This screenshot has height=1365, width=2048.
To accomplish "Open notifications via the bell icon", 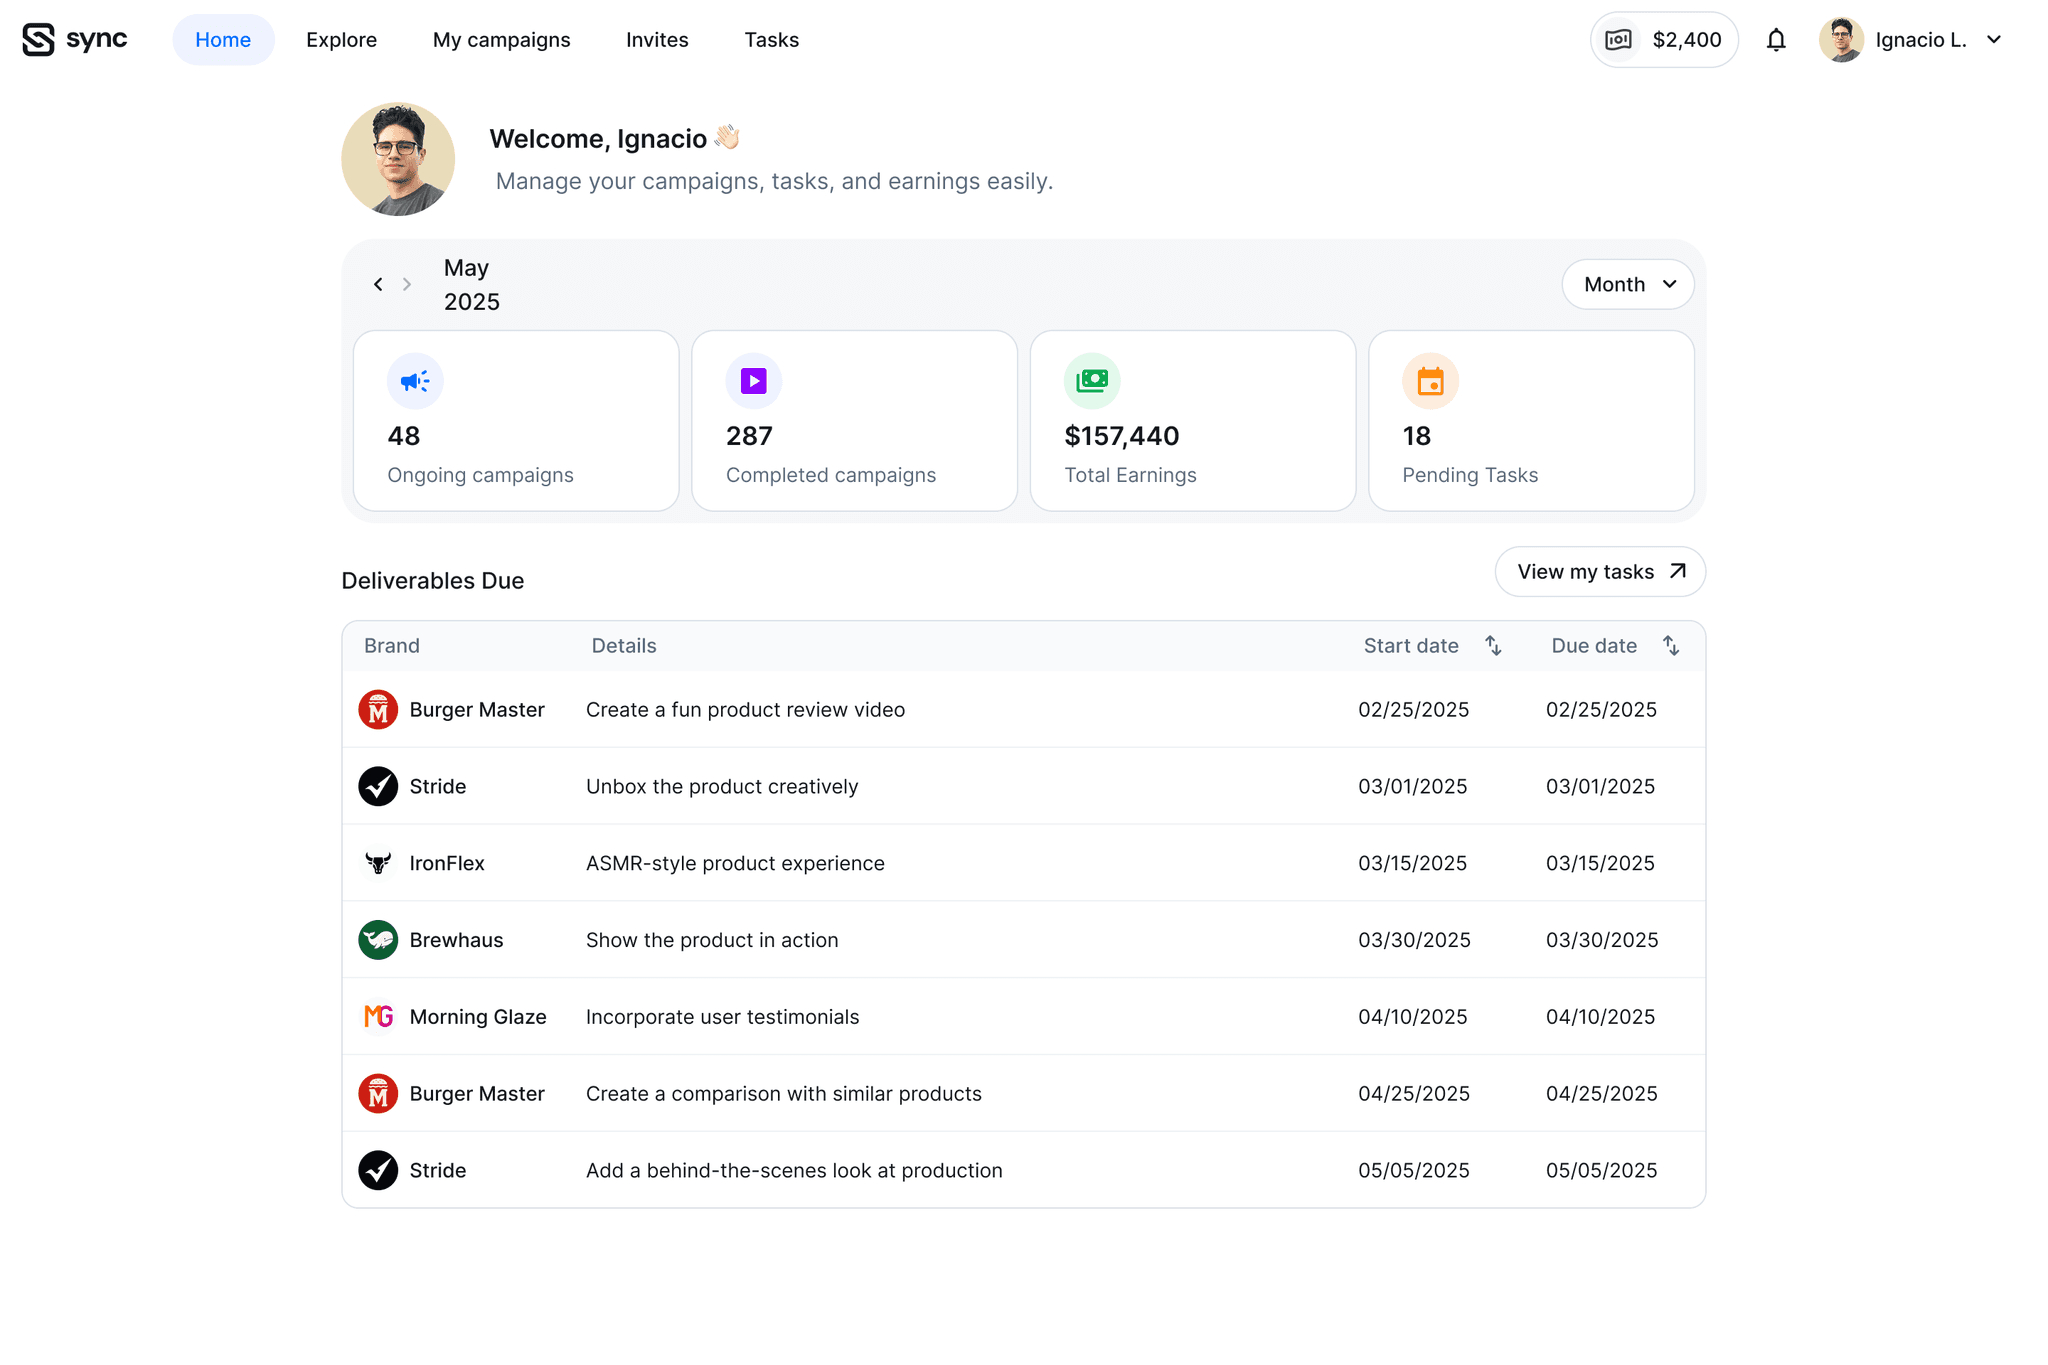I will (1777, 39).
